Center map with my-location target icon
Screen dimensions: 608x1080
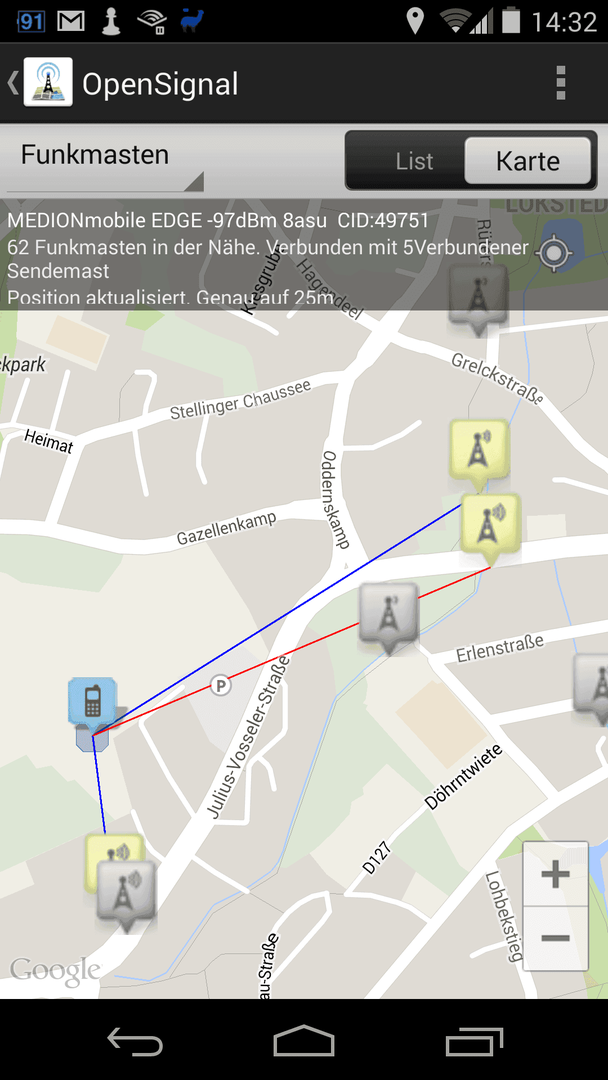(554, 253)
